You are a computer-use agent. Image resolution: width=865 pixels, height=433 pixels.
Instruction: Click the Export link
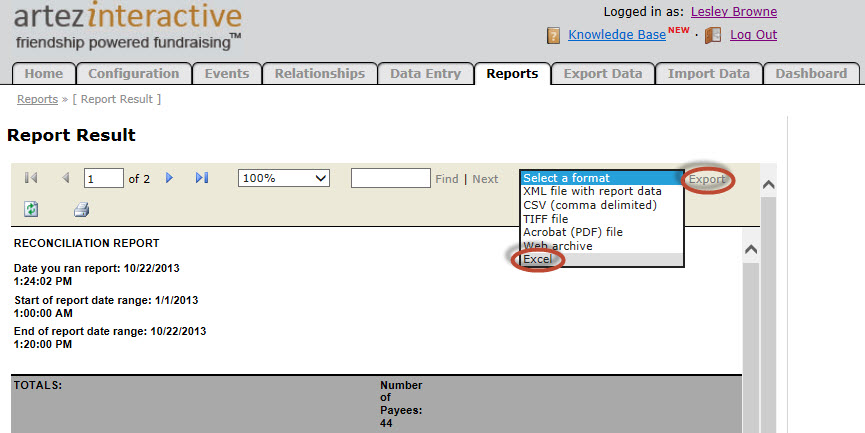(707, 180)
